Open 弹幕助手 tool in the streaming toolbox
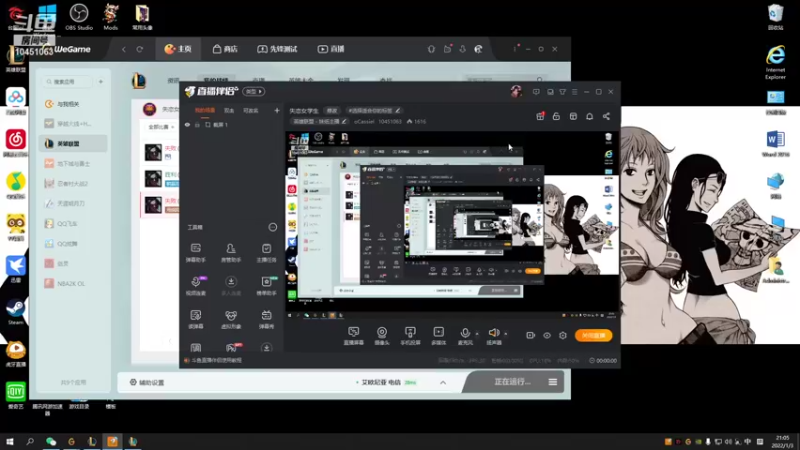Screen dimensions: 800x450 coord(195,253)
